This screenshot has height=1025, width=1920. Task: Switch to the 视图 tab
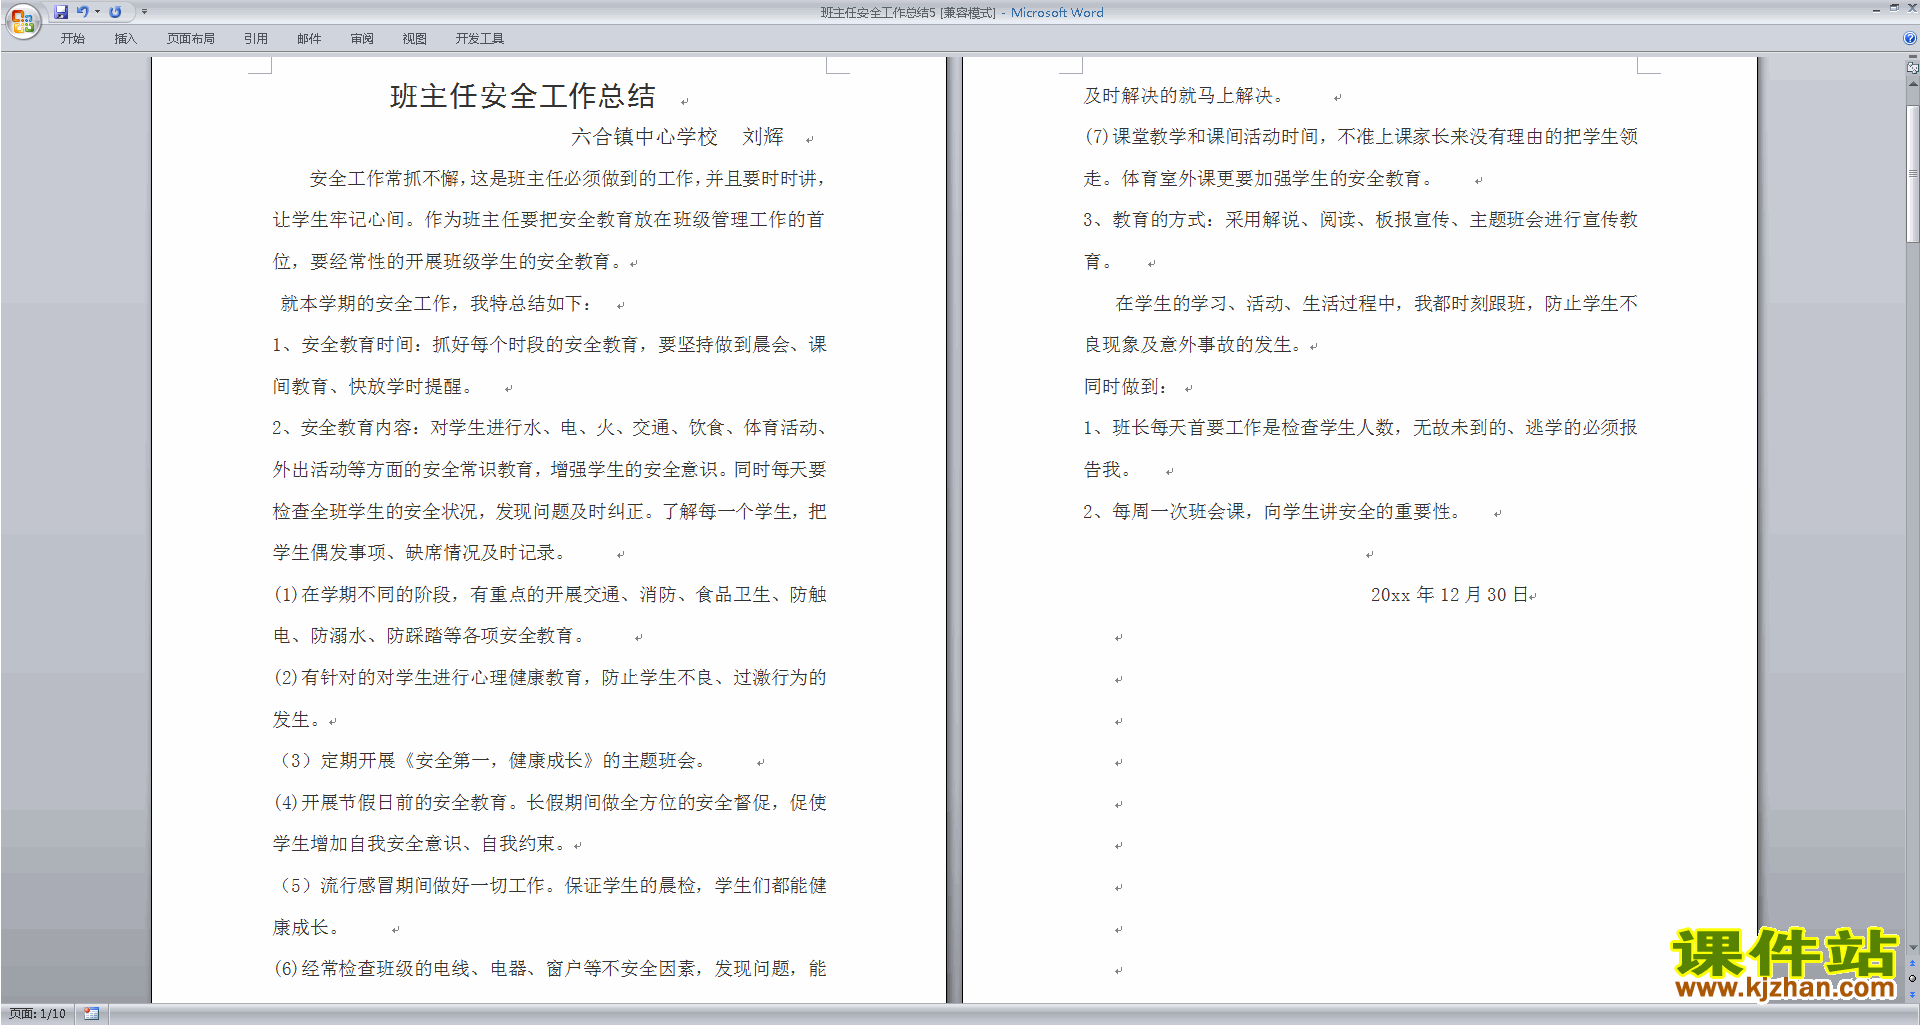click(415, 39)
